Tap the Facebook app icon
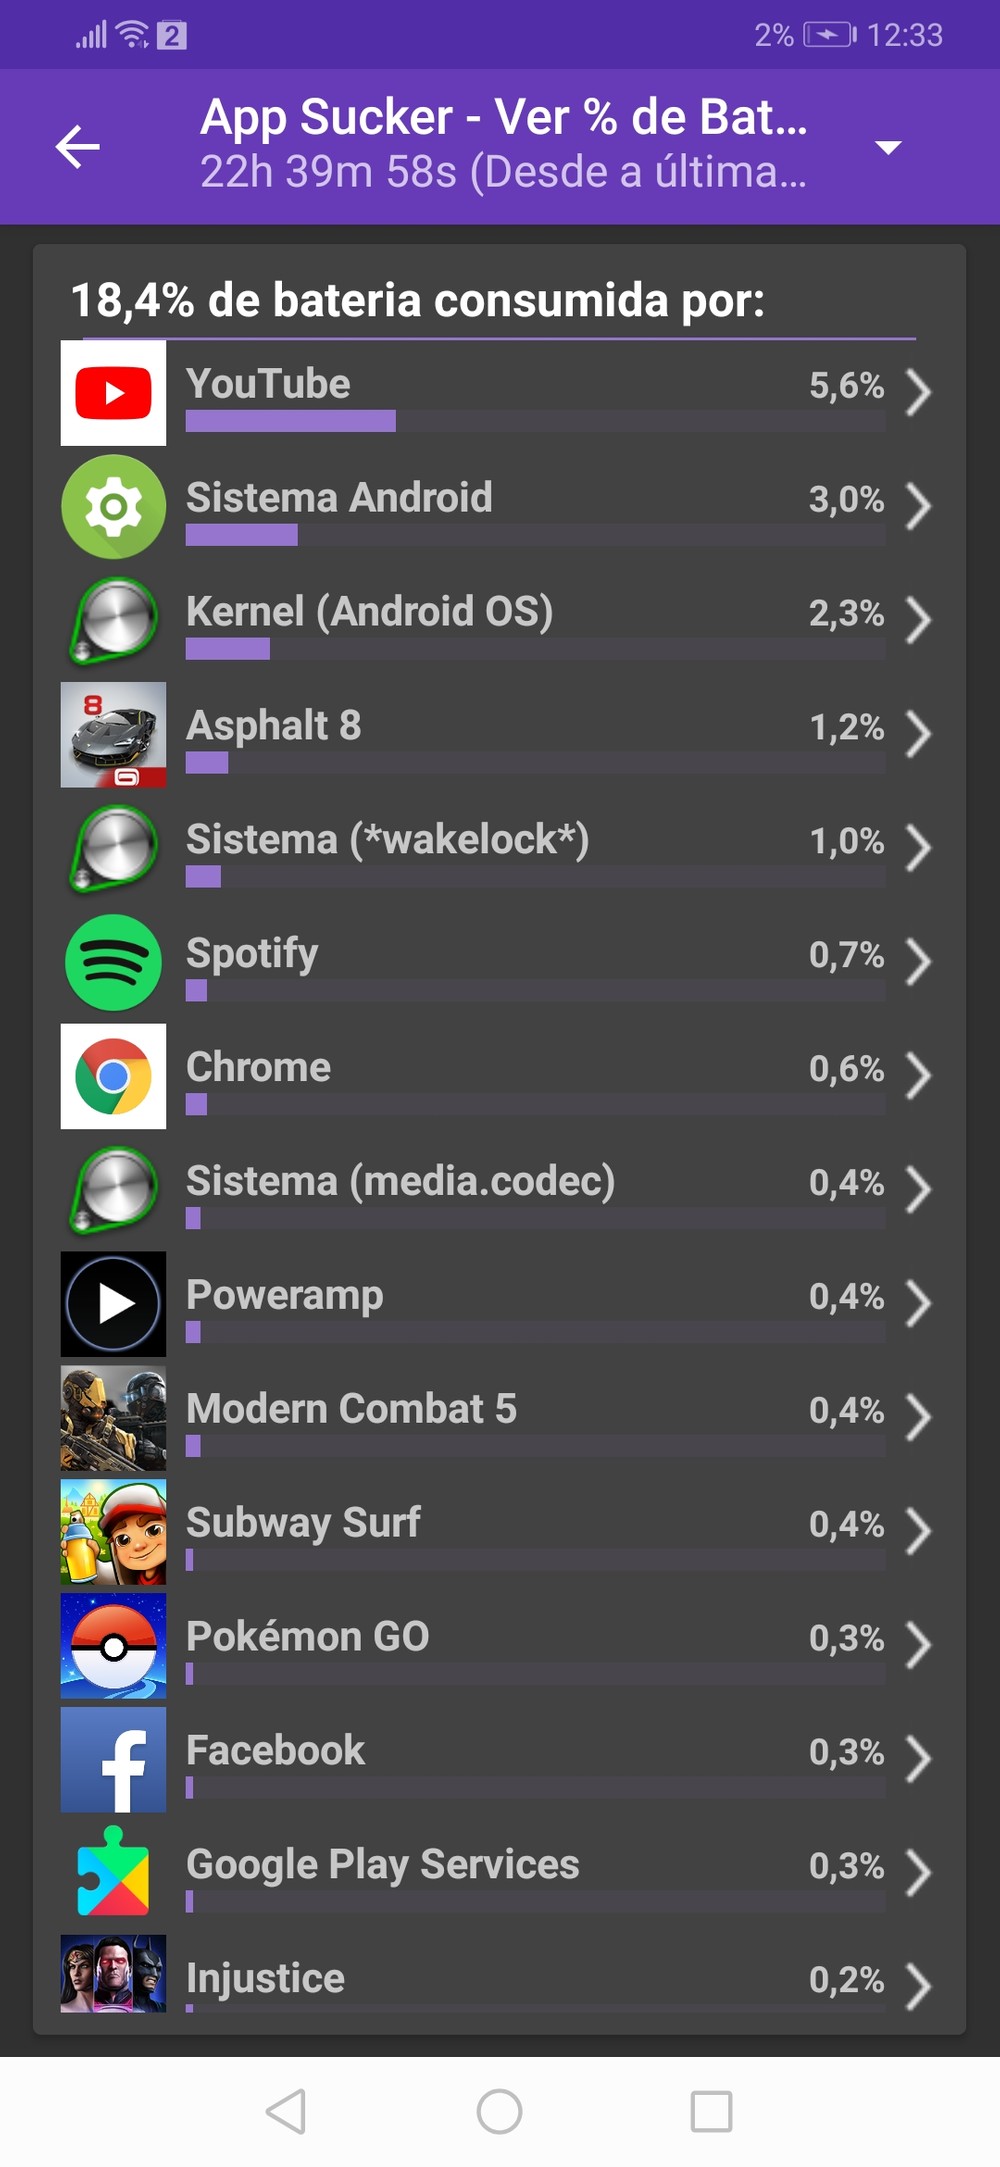The image size is (1000, 2167). tap(113, 1760)
